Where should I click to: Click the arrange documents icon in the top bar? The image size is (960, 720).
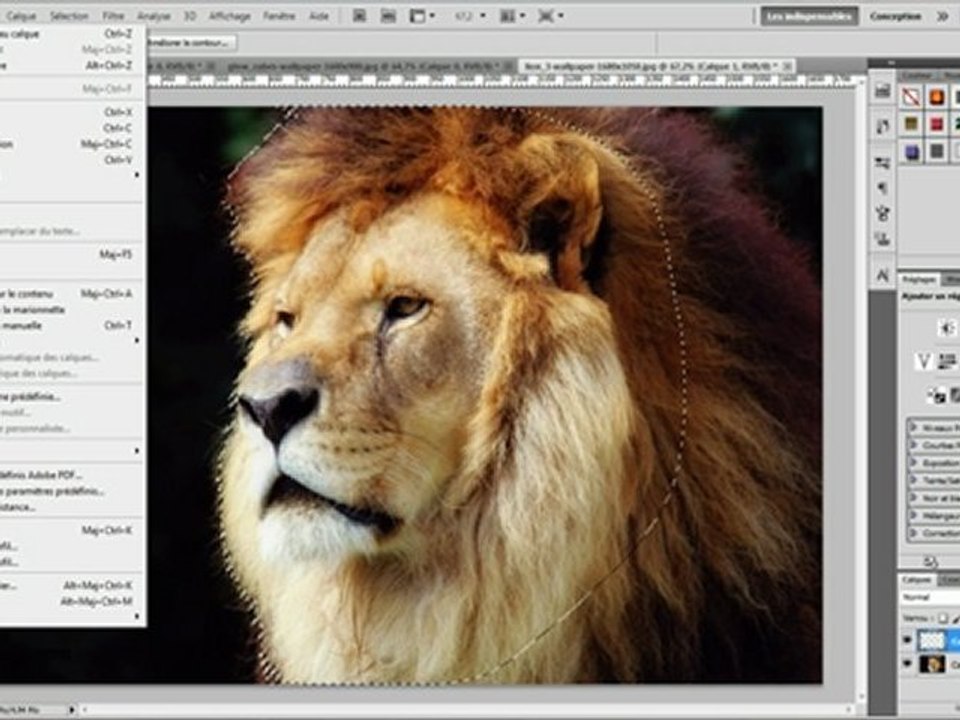click(x=512, y=16)
